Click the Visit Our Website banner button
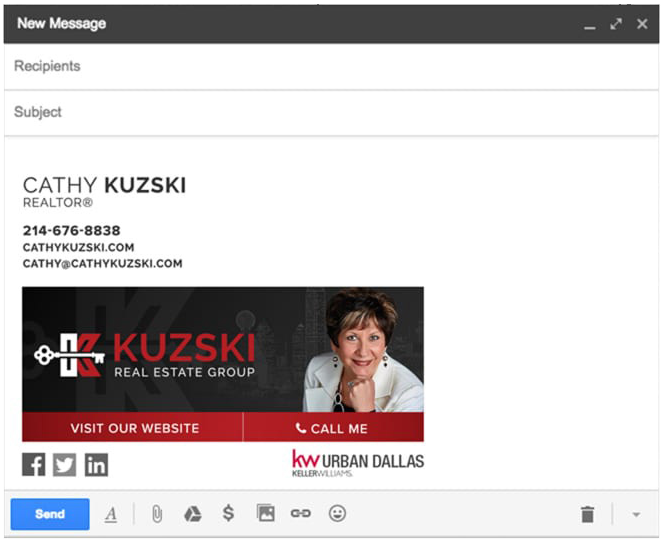The image size is (663, 543). coord(134,428)
